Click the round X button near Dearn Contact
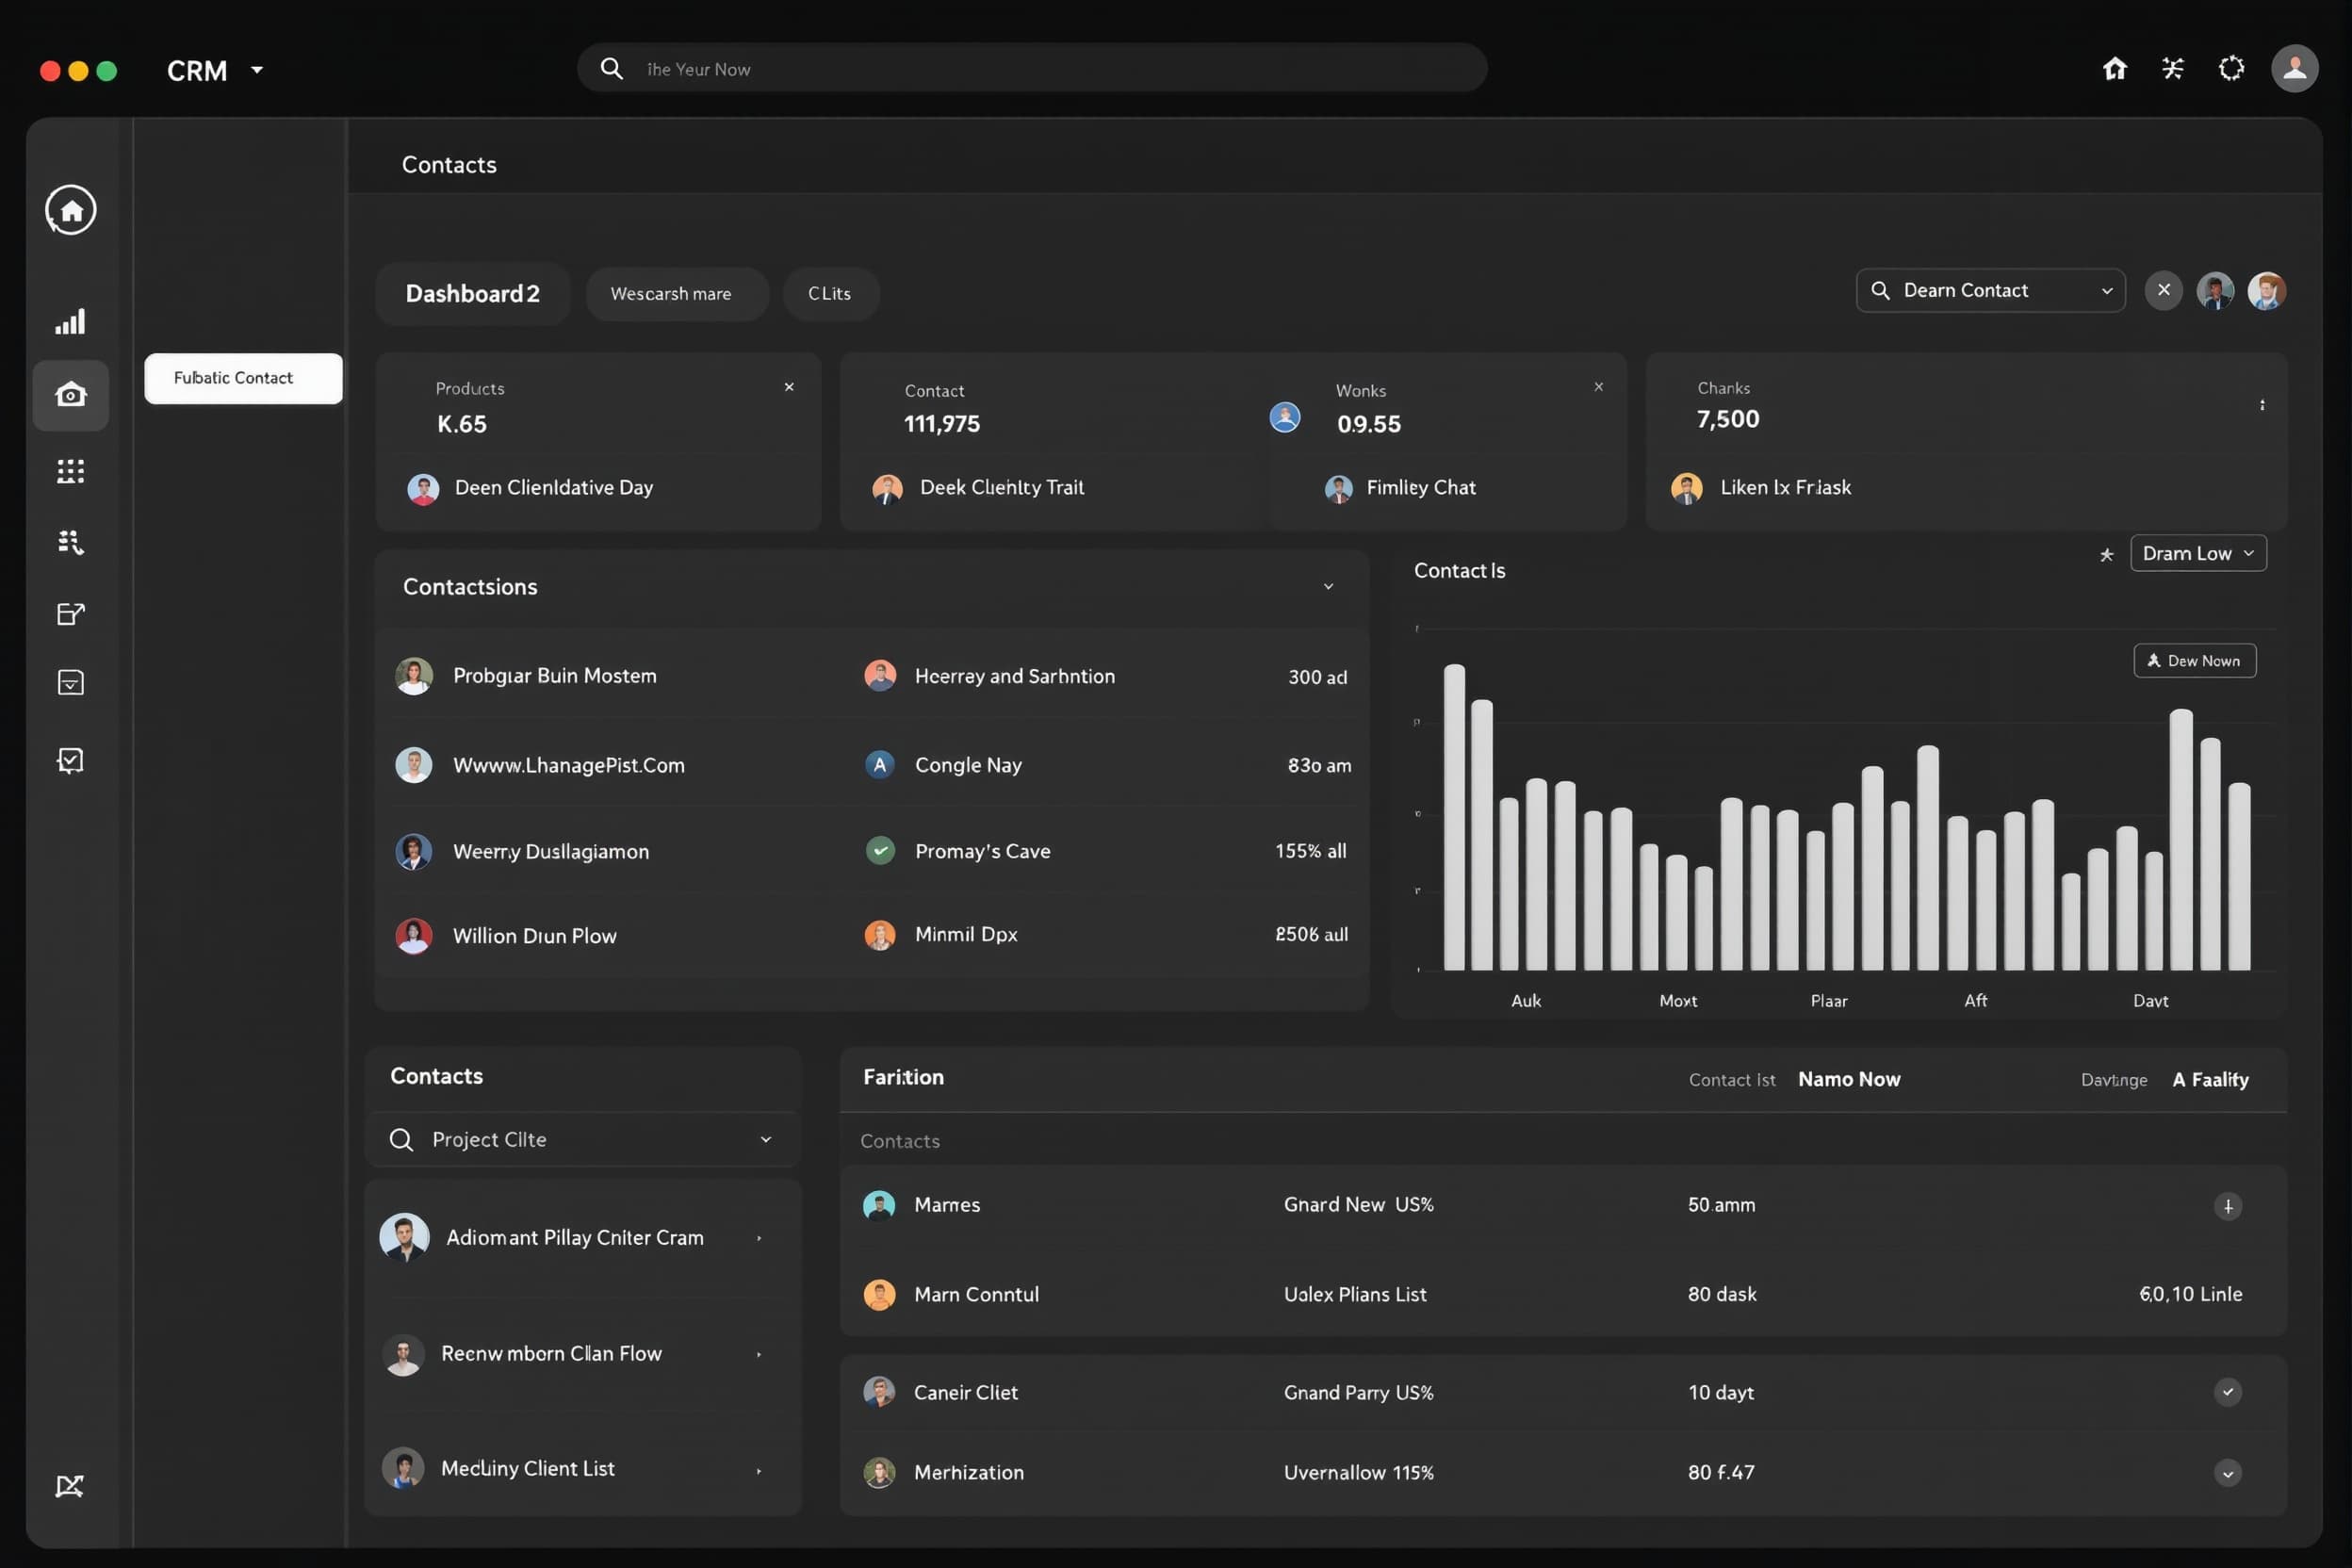2352x1568 pixels. [2163, 290]
